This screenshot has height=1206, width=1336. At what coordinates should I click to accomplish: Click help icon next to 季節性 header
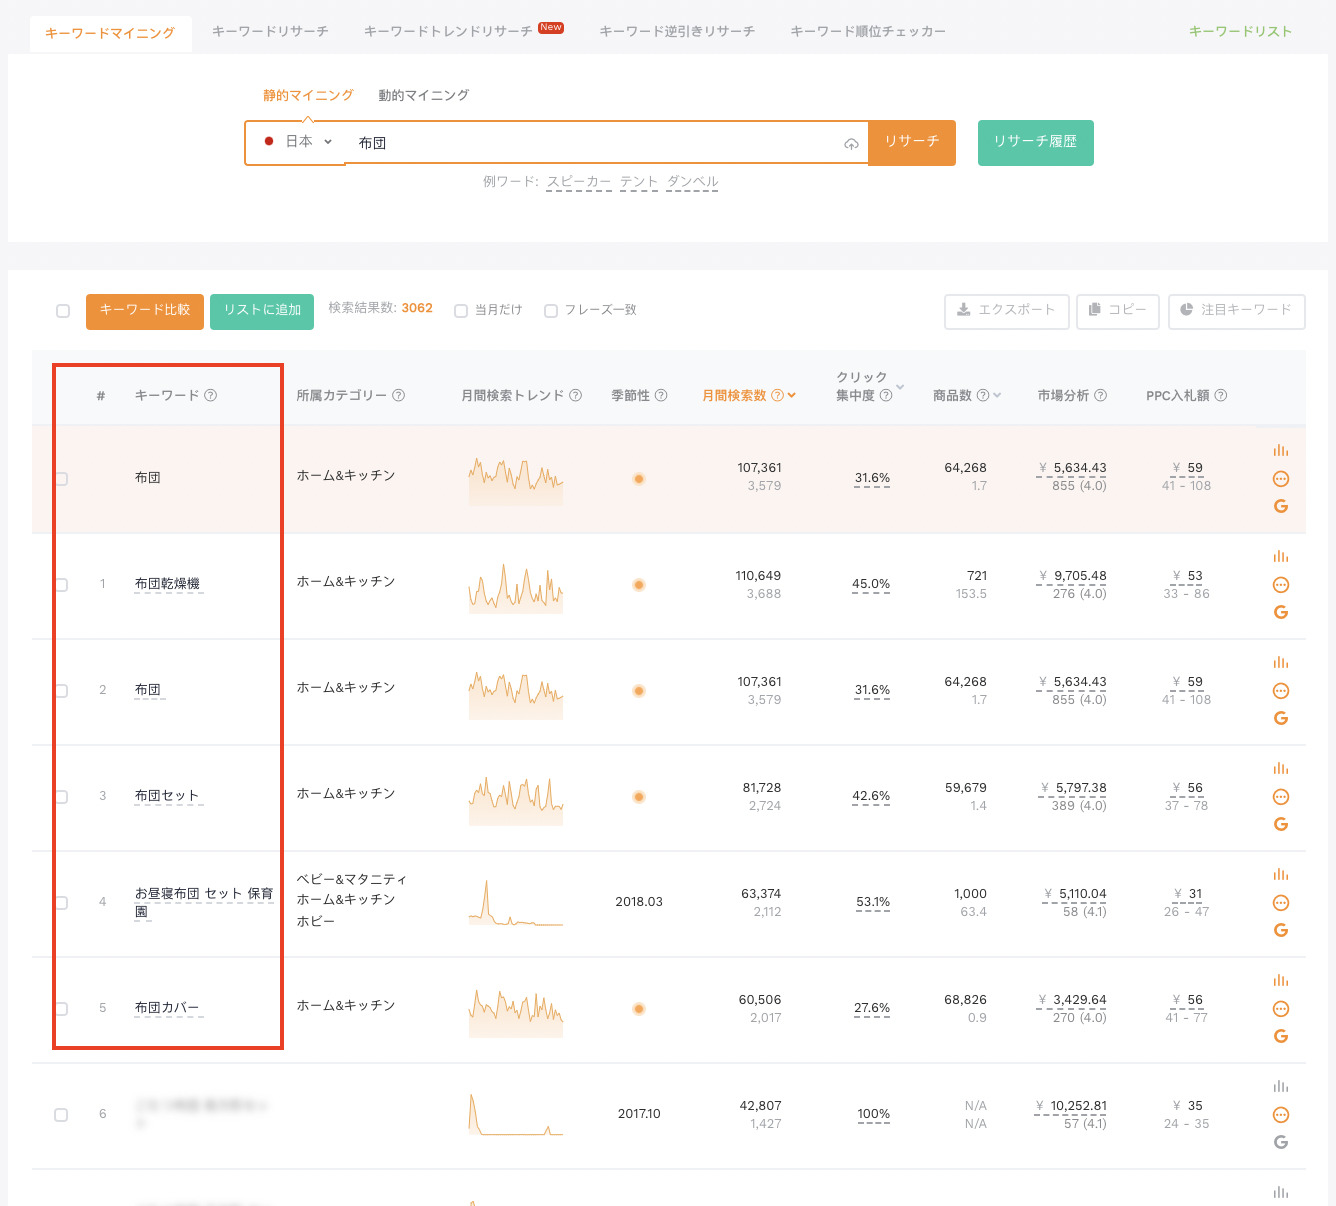click(x=661, y=395)
